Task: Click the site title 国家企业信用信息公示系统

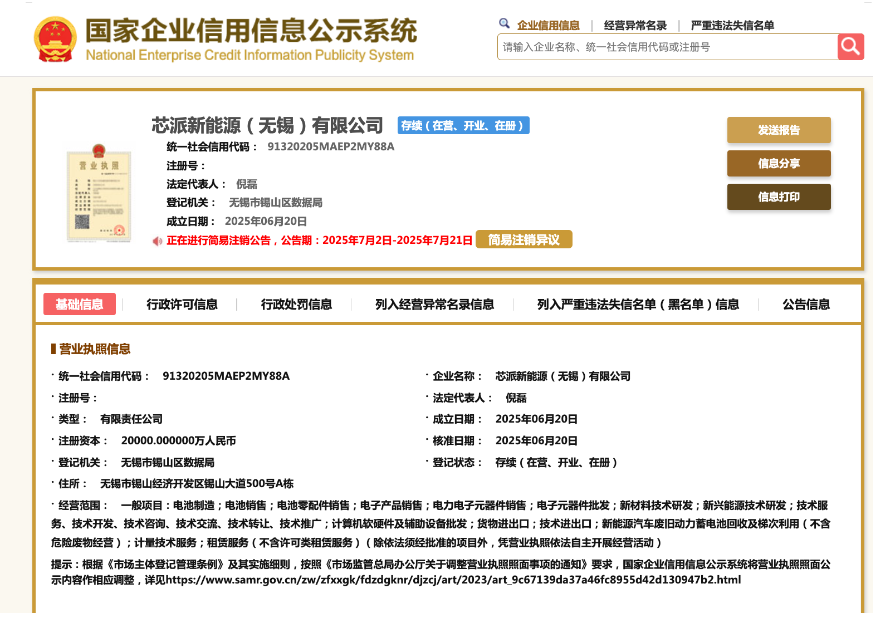Action: pyautogui.click(x=251, y=30)
